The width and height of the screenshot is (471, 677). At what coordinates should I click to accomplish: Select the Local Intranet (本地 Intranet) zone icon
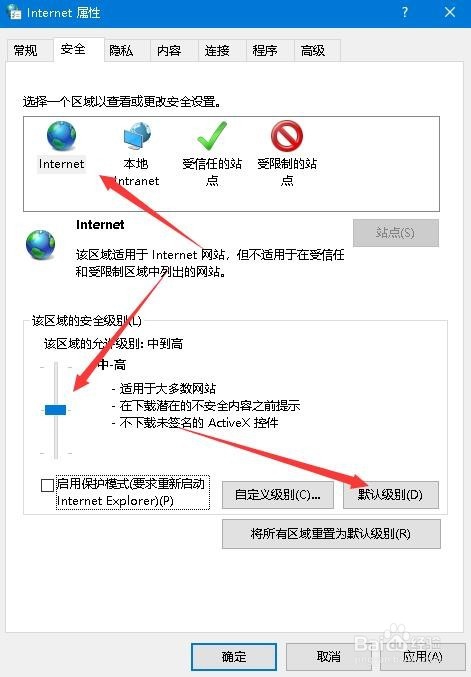(x=136, y=136)
